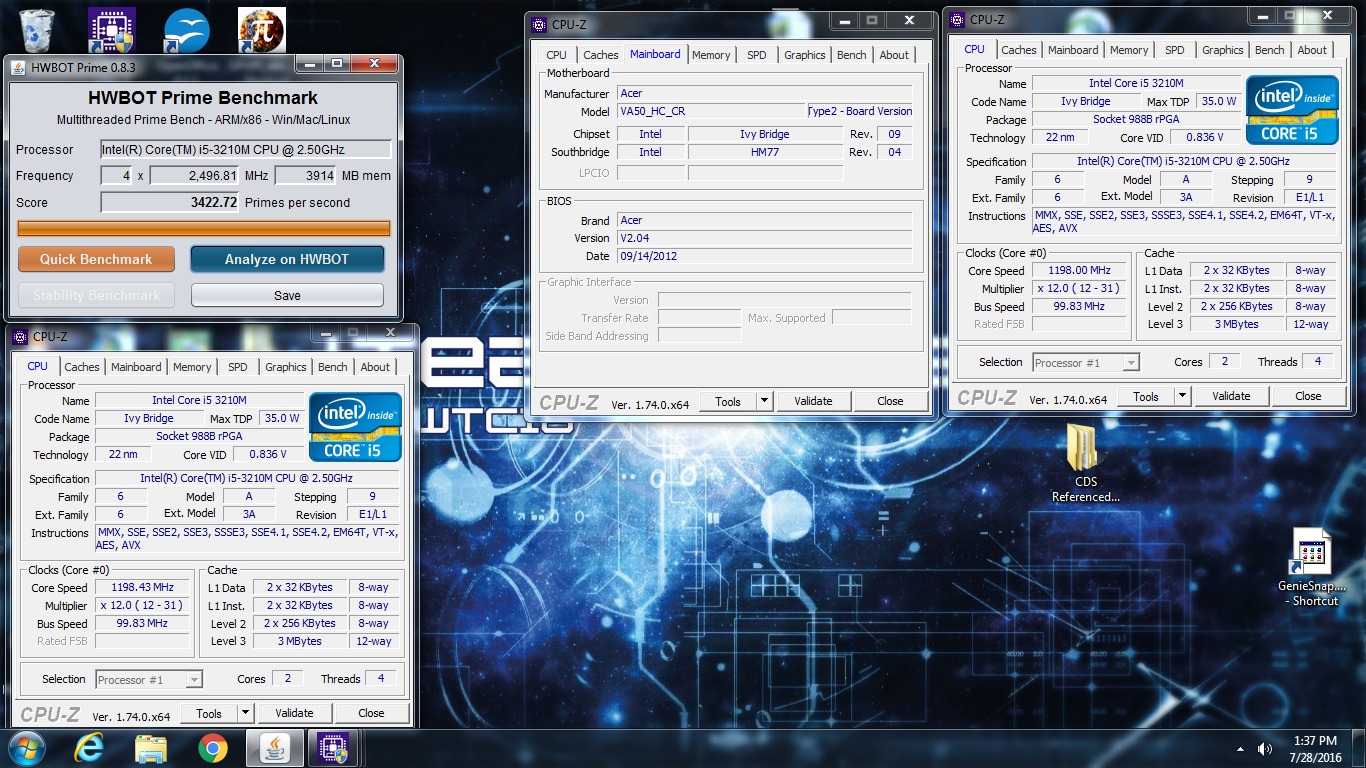Click the title bar icon of bottom-left CPU-Z window

click(x=21, y=336)
